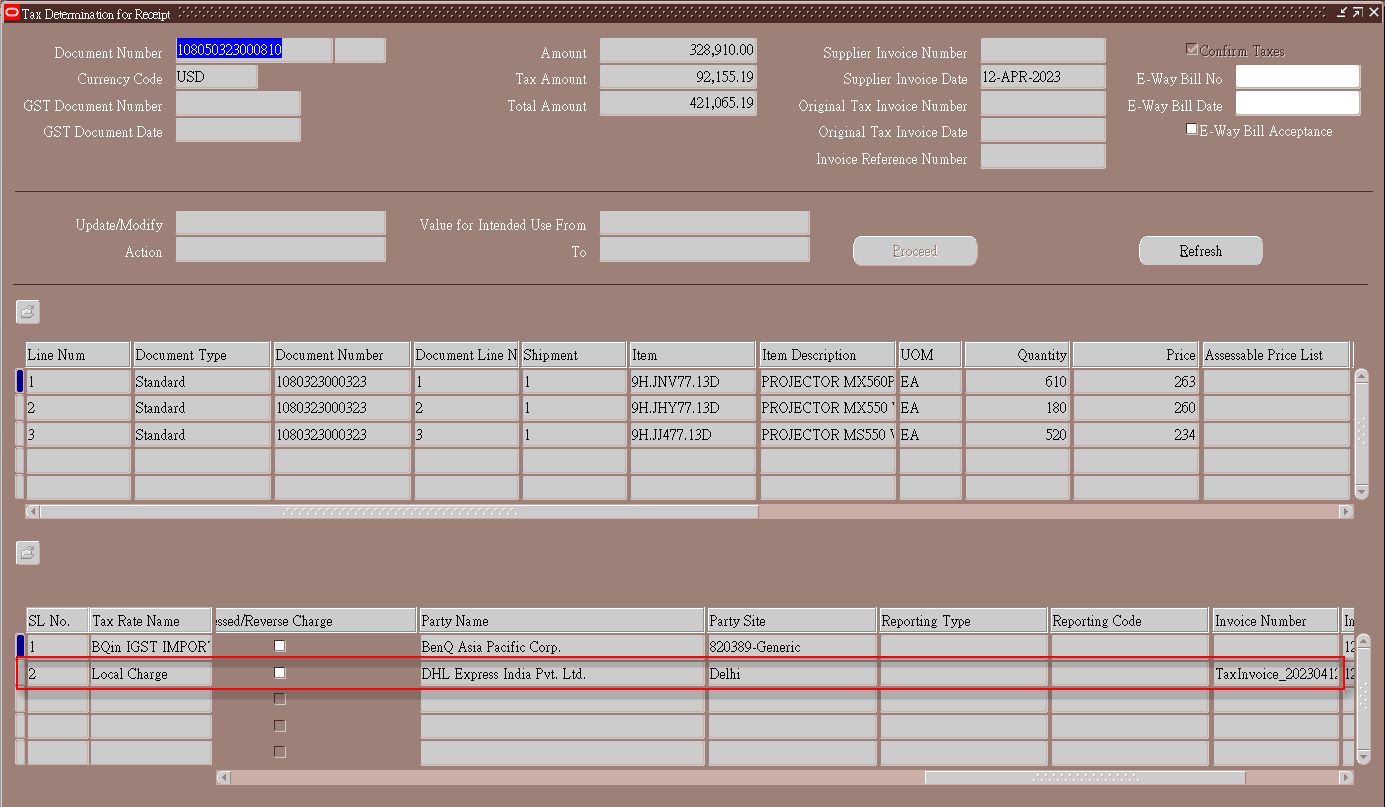1385x807 pixels.
Task: Click the Update/Modify field
Action: 280,222
